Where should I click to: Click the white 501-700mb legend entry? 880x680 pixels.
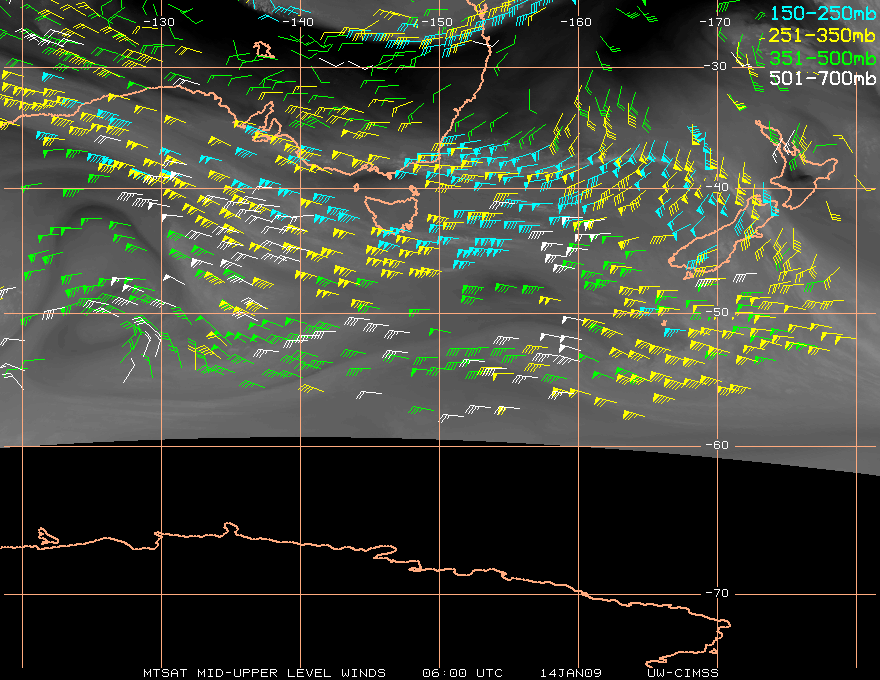822,78
